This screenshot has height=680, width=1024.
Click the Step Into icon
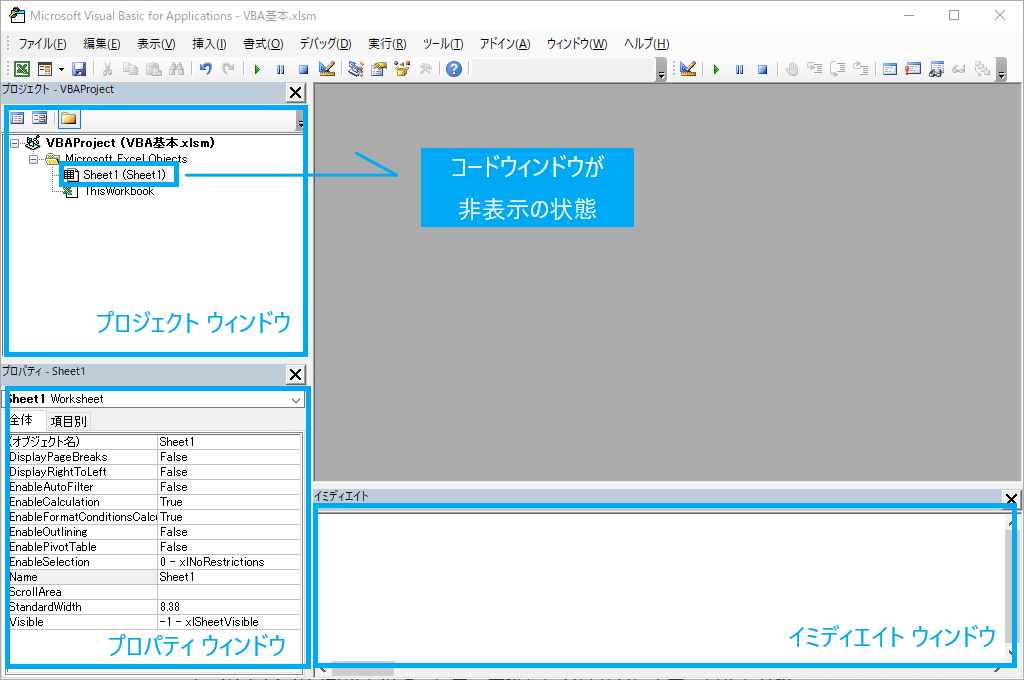[x=814, y=69]
